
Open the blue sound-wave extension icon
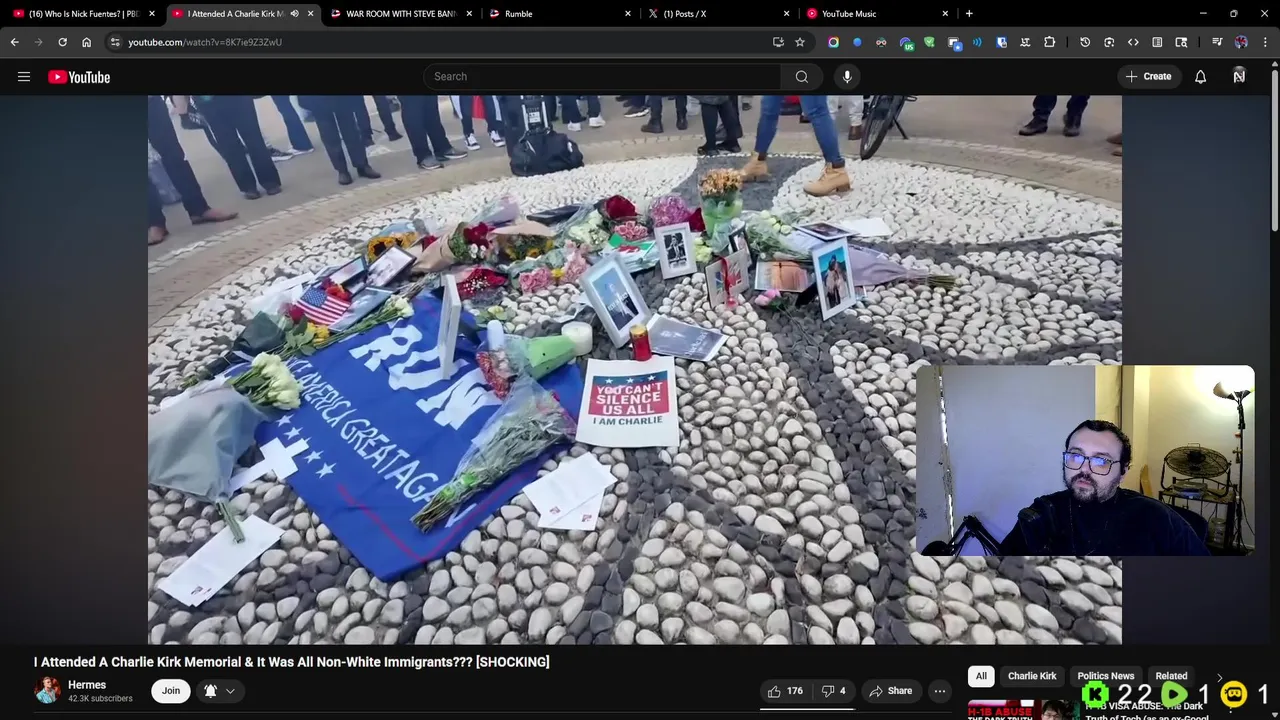[x=977, y=42]
